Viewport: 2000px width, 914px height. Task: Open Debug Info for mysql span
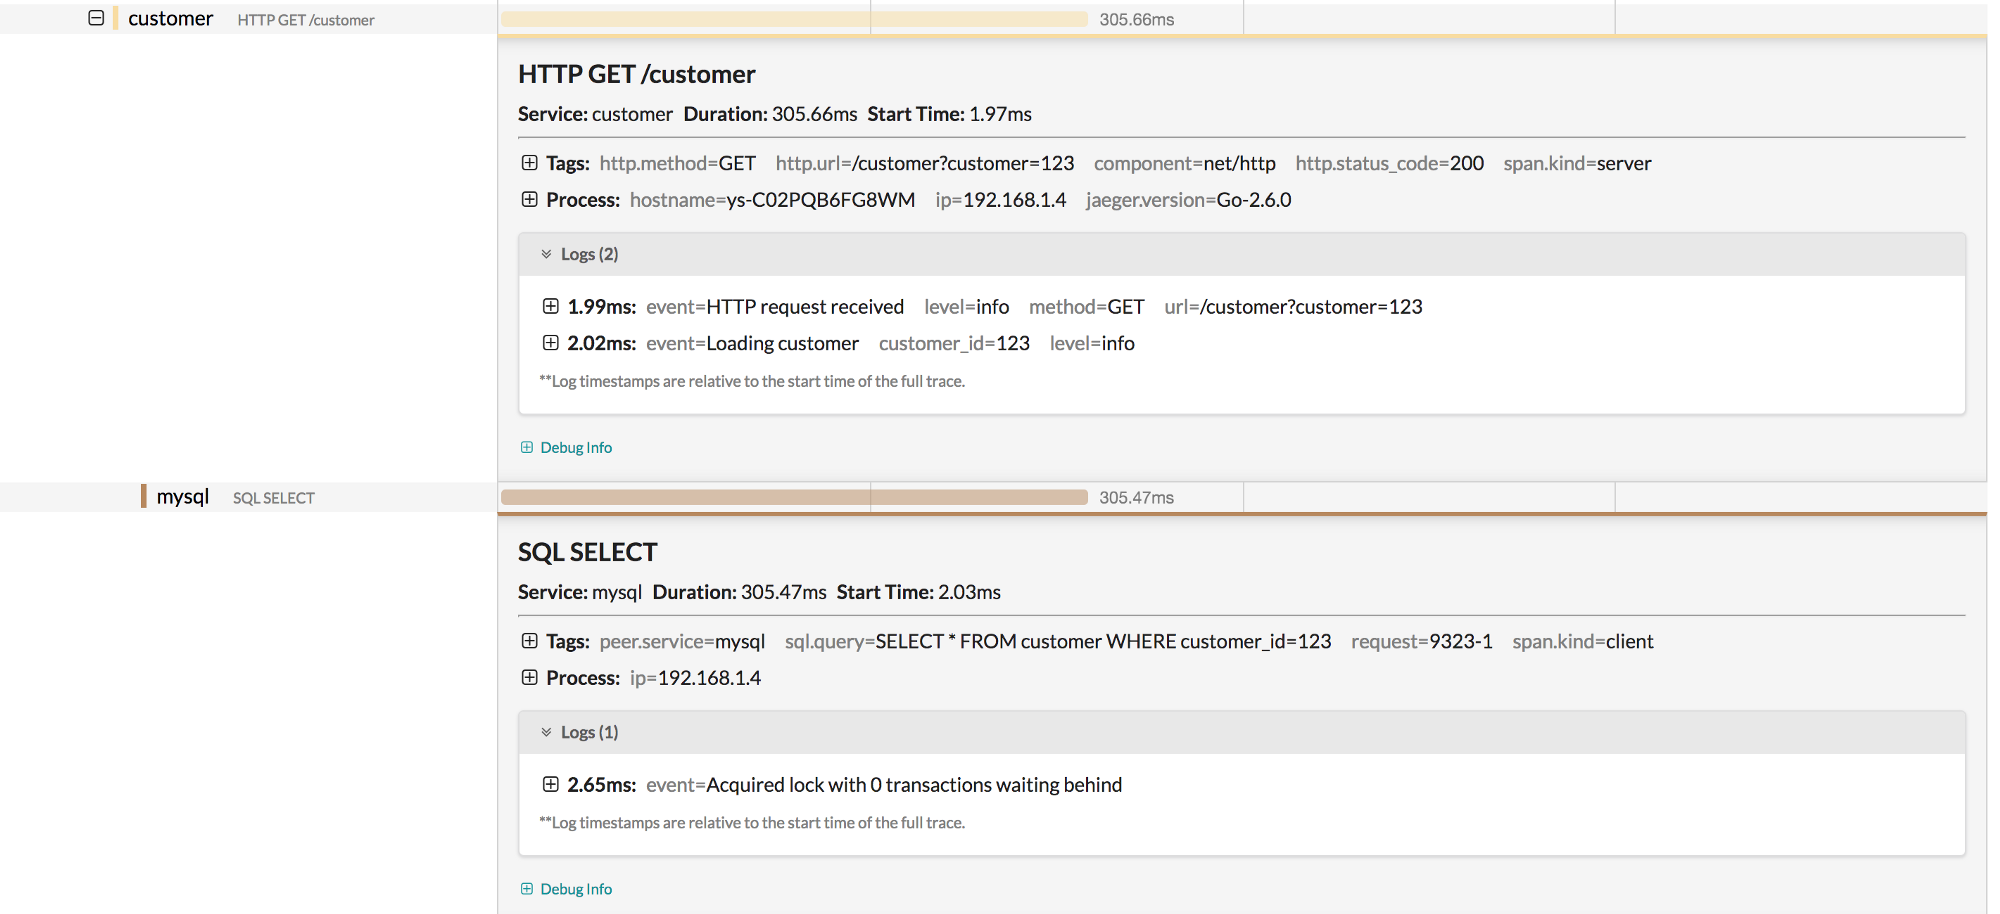(566, 889)
